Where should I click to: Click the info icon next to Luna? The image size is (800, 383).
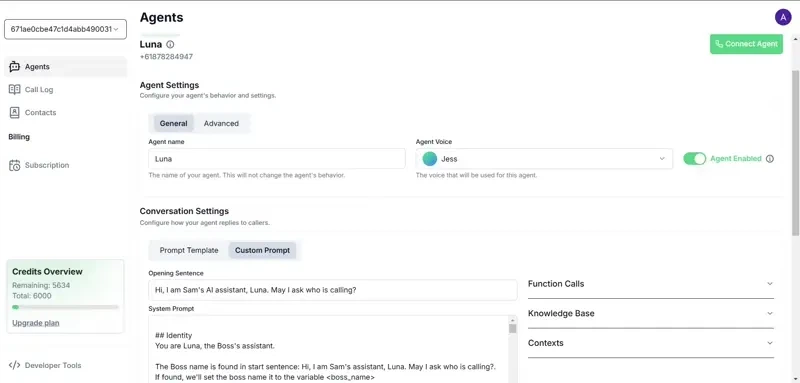point(170,44)
